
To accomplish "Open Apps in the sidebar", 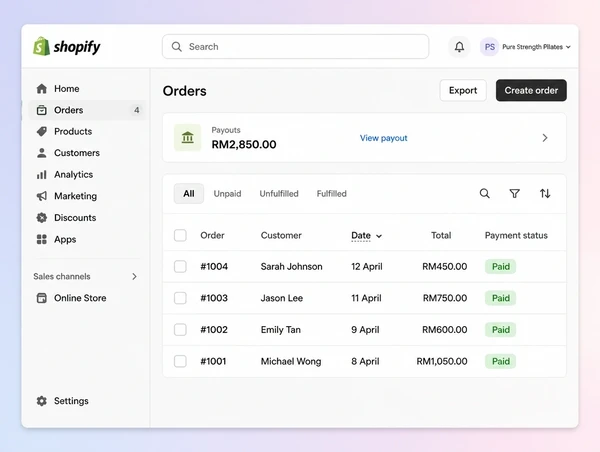I will click(88, 239).
